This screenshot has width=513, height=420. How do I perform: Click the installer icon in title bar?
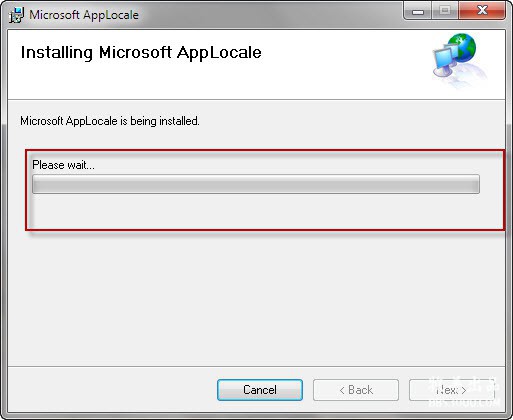(x=16, y=15)
